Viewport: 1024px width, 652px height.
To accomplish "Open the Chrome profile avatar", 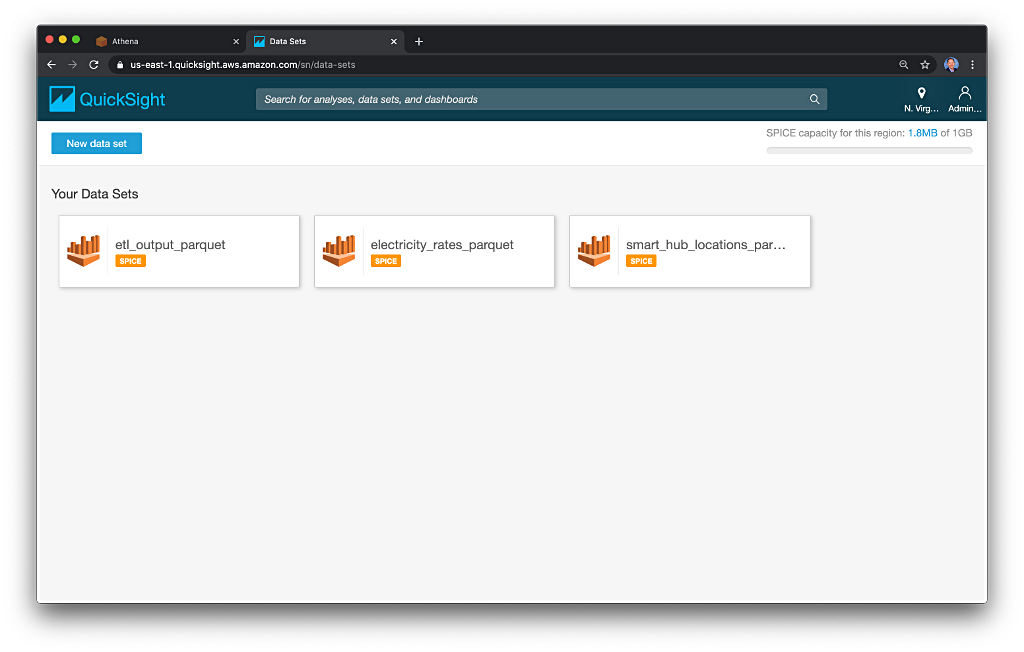I will (x=952, y=65).
